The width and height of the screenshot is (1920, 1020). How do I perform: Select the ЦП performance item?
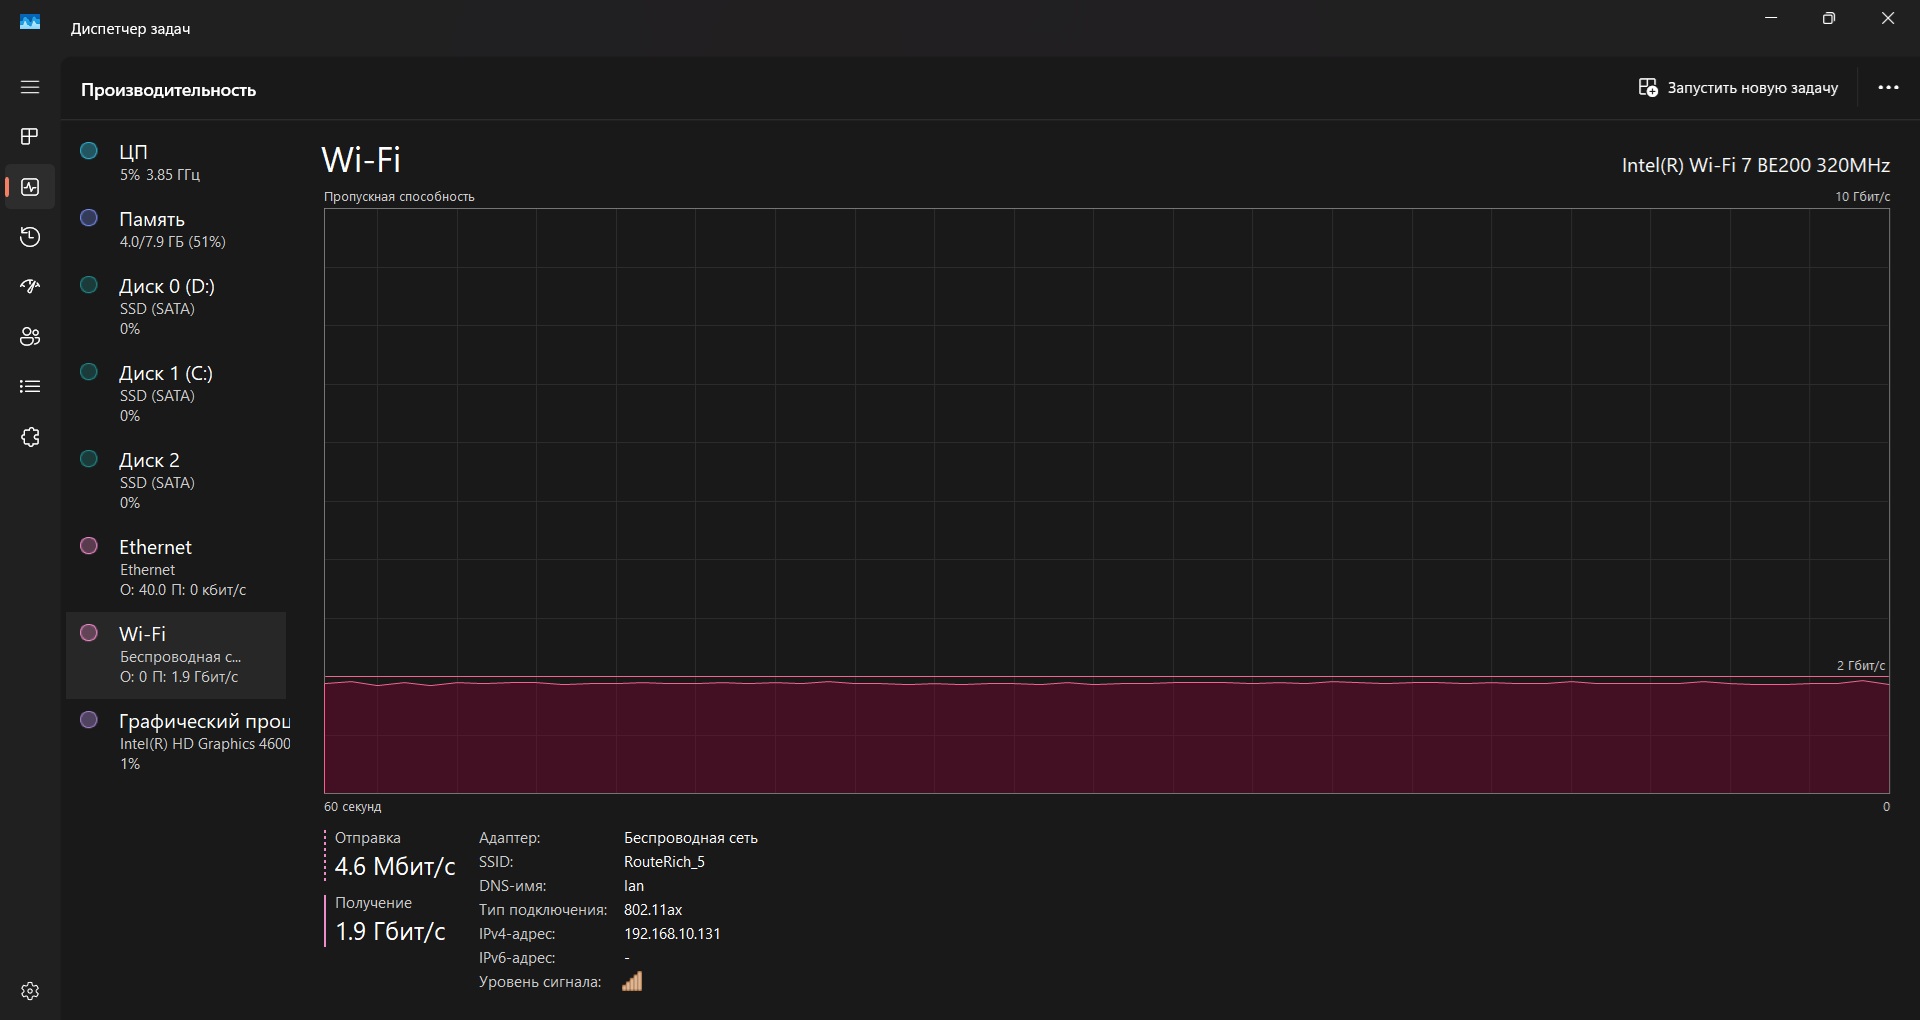(176, 162)
